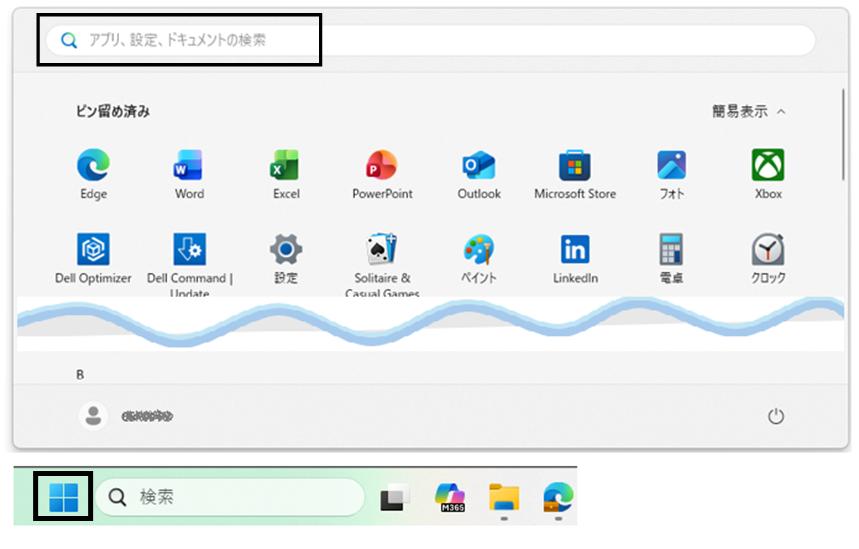Open the Xbox app

click(768, 174)
